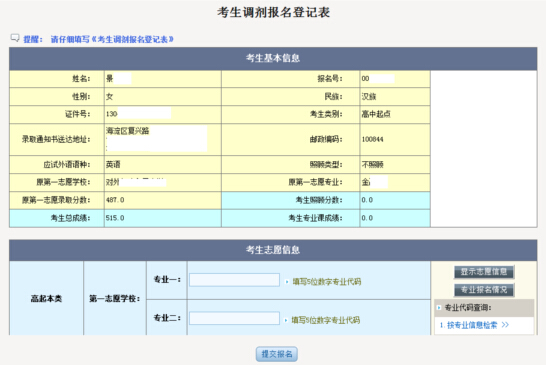Click bullet arrow before second 填写5位数字专业代码
Screen dimensions: 546x365
[286, 320]
